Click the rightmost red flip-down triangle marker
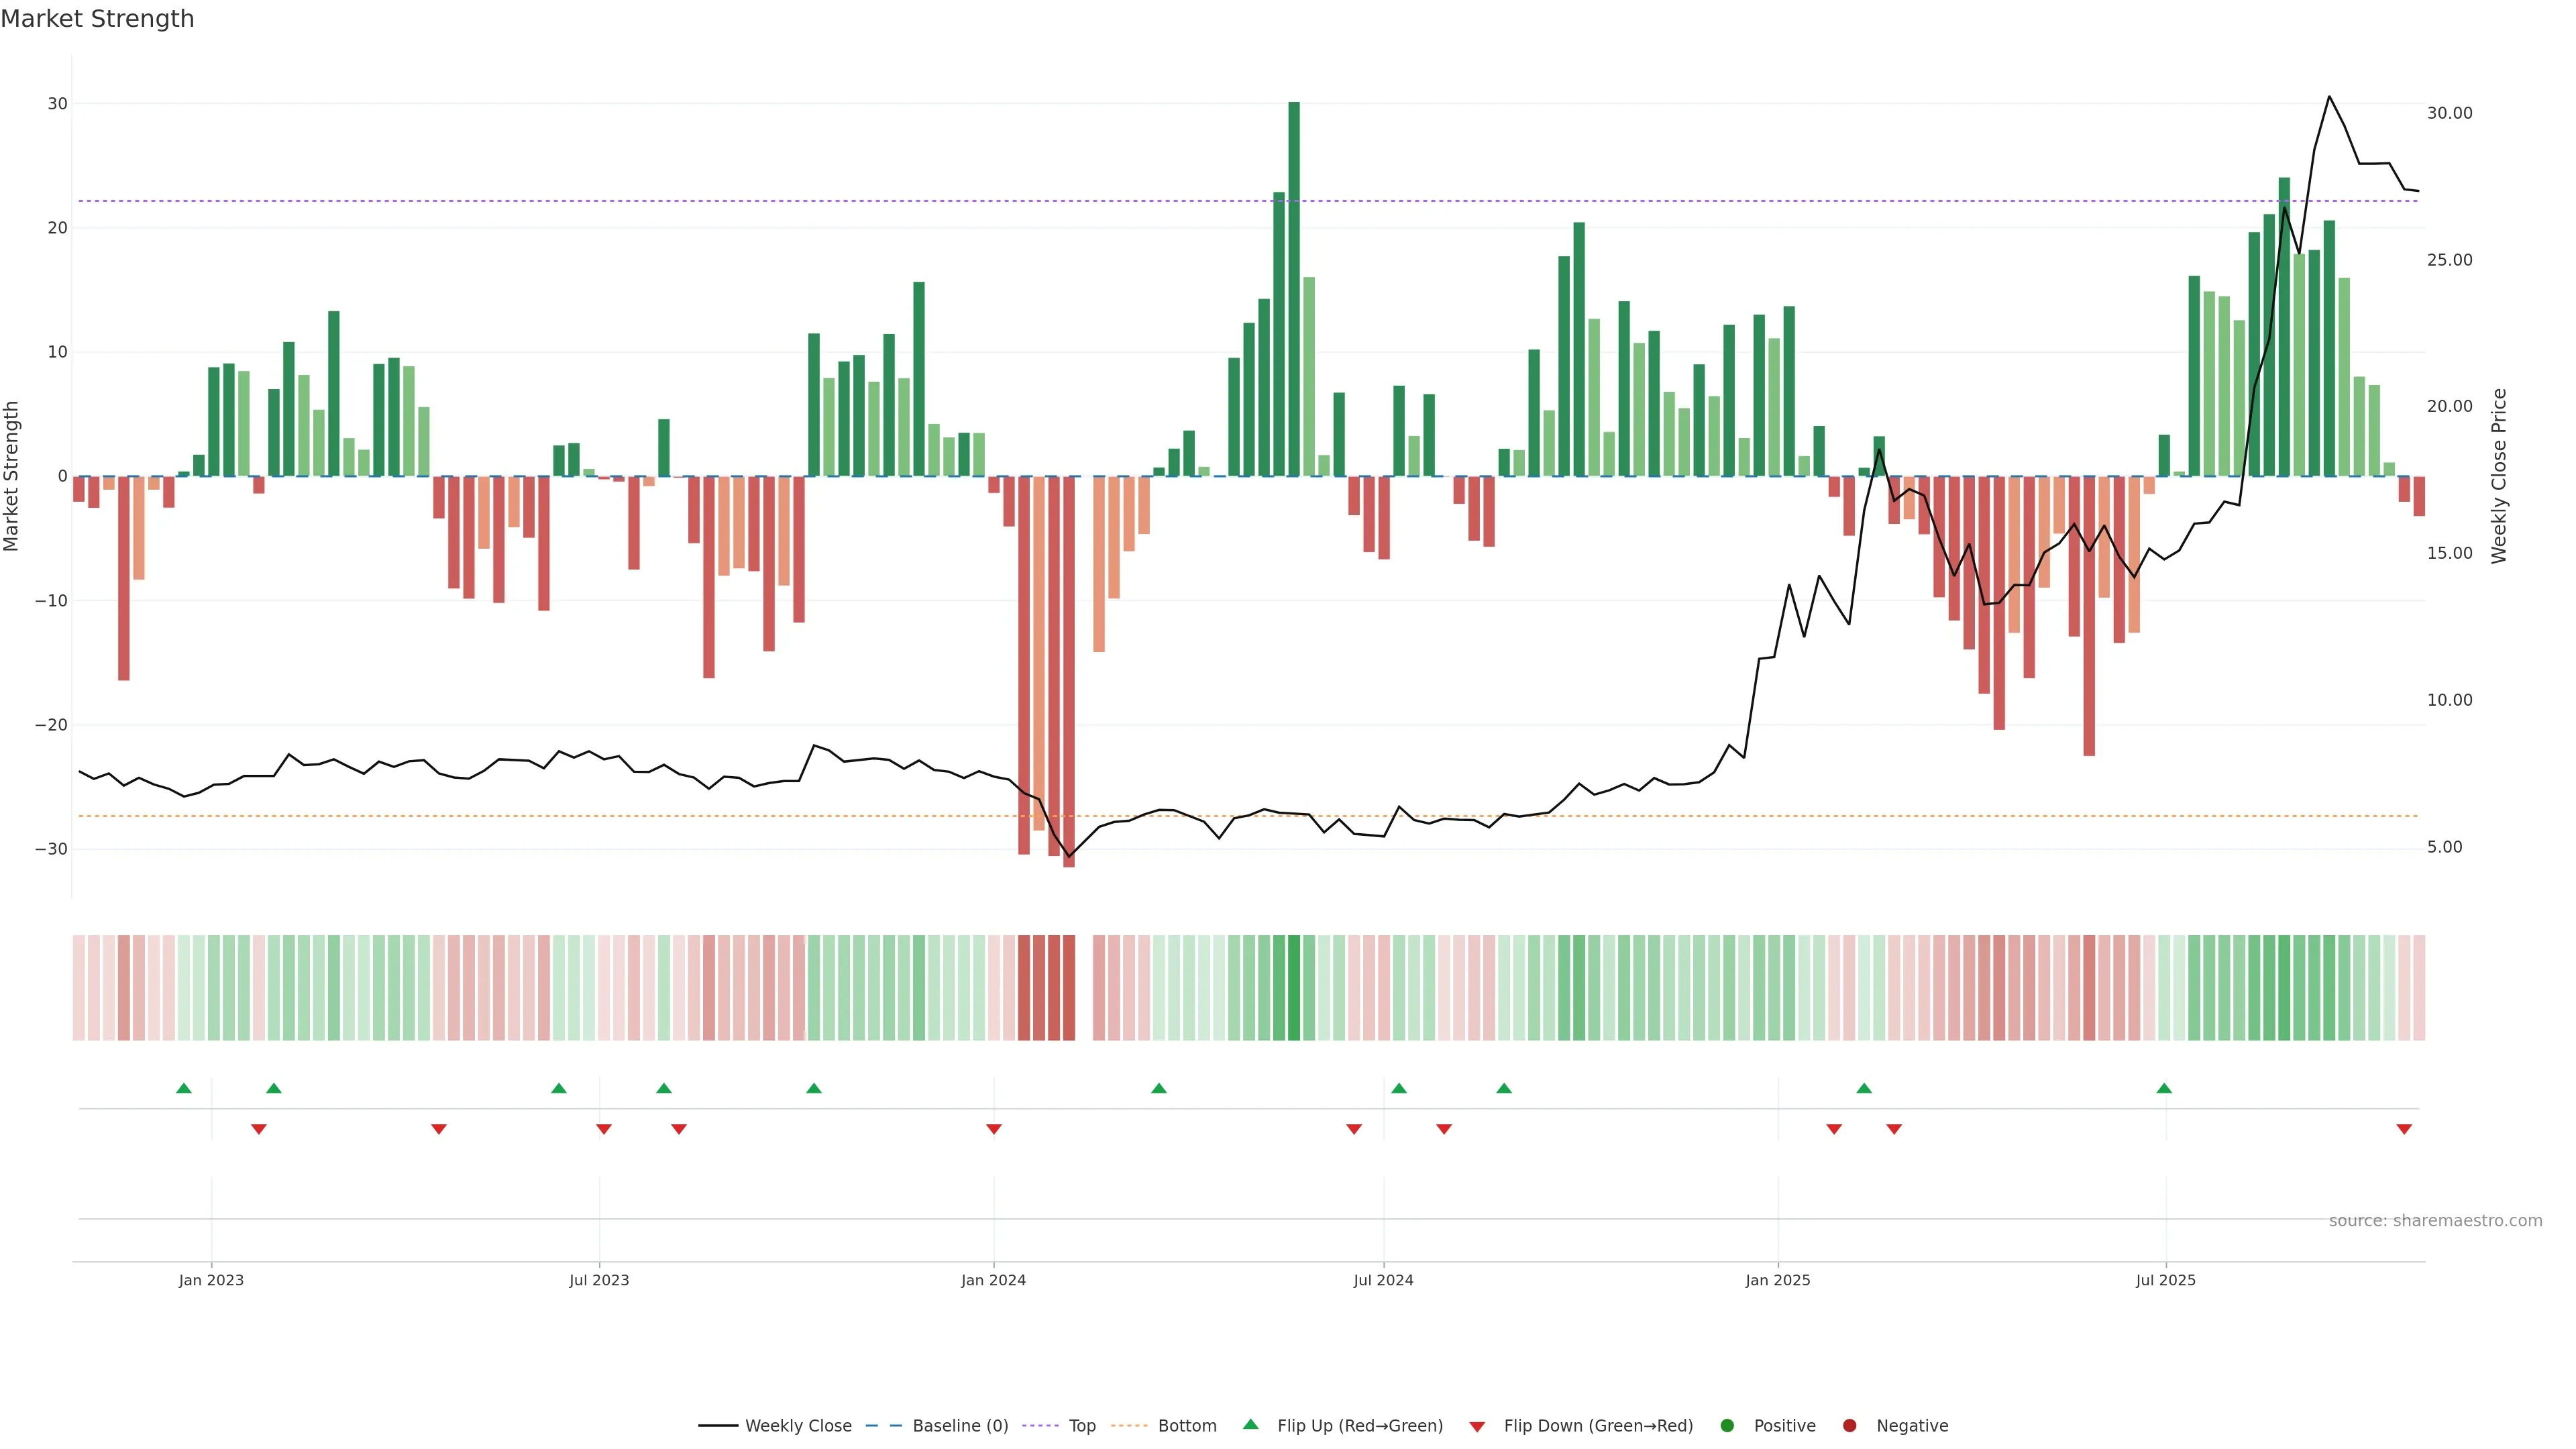This screenshot has height=1449, width=2576. pos(2404,1129)
